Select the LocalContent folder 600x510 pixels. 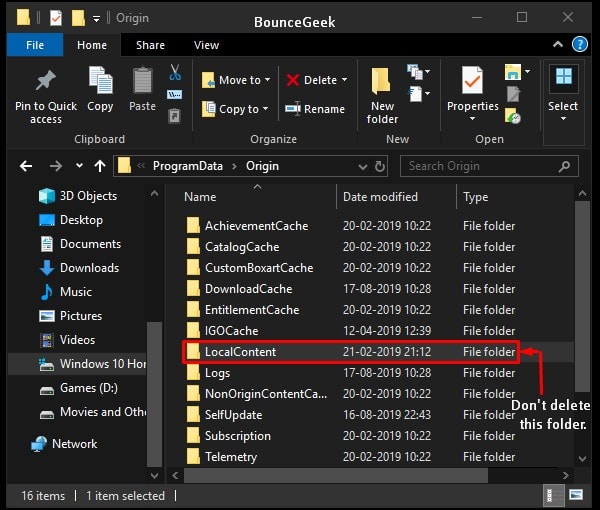tap(240, 352)
